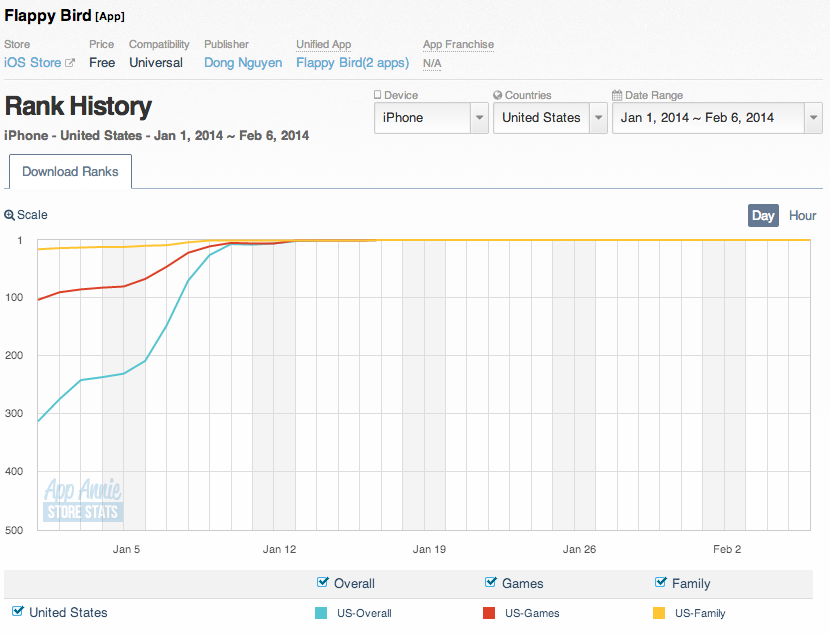Expand the countries dropdown arrow
The image size is (830, 634).
(x=599, y=118)
